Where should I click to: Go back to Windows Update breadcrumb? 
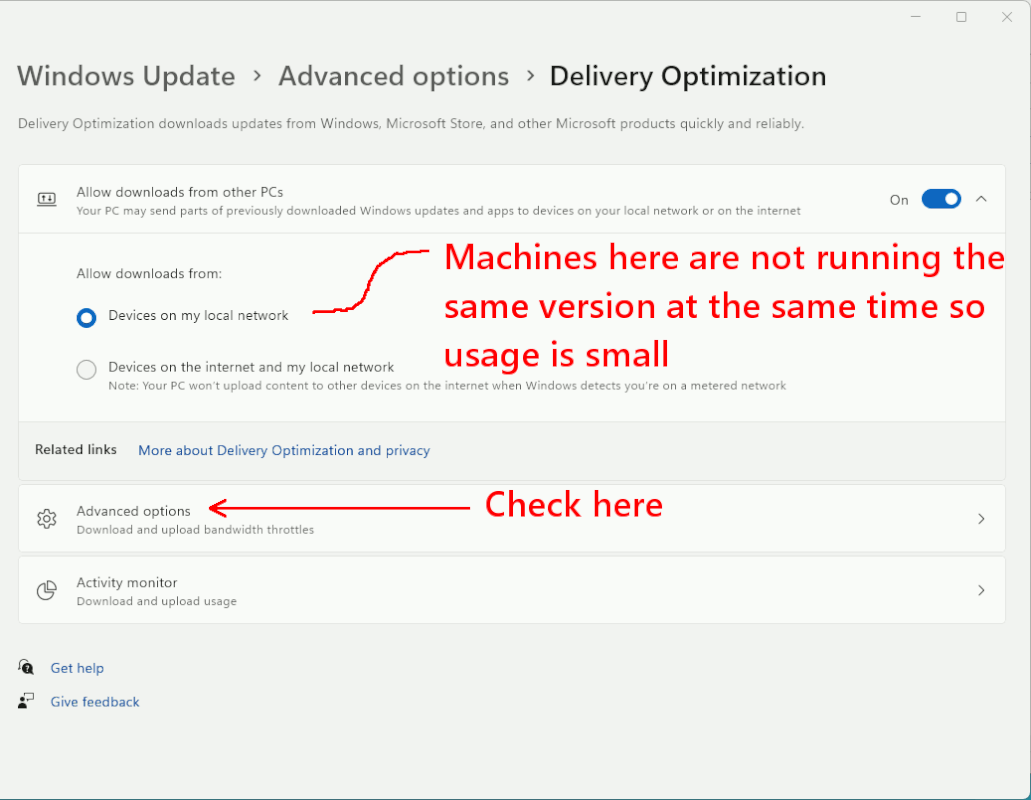coord(126,76)
